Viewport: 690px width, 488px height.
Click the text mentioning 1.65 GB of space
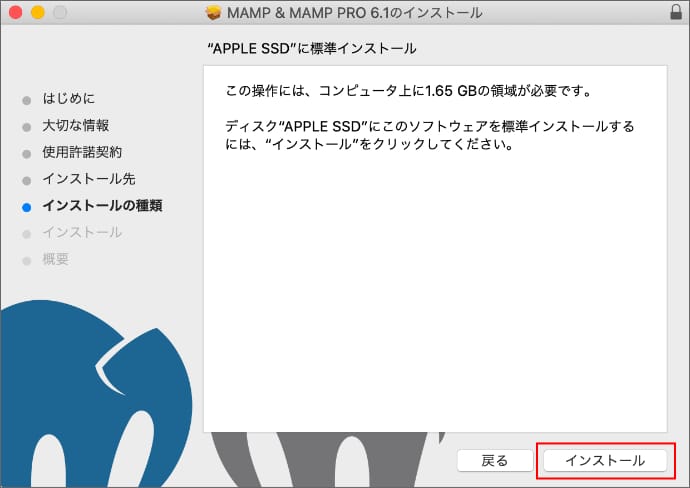click(410, 92)
